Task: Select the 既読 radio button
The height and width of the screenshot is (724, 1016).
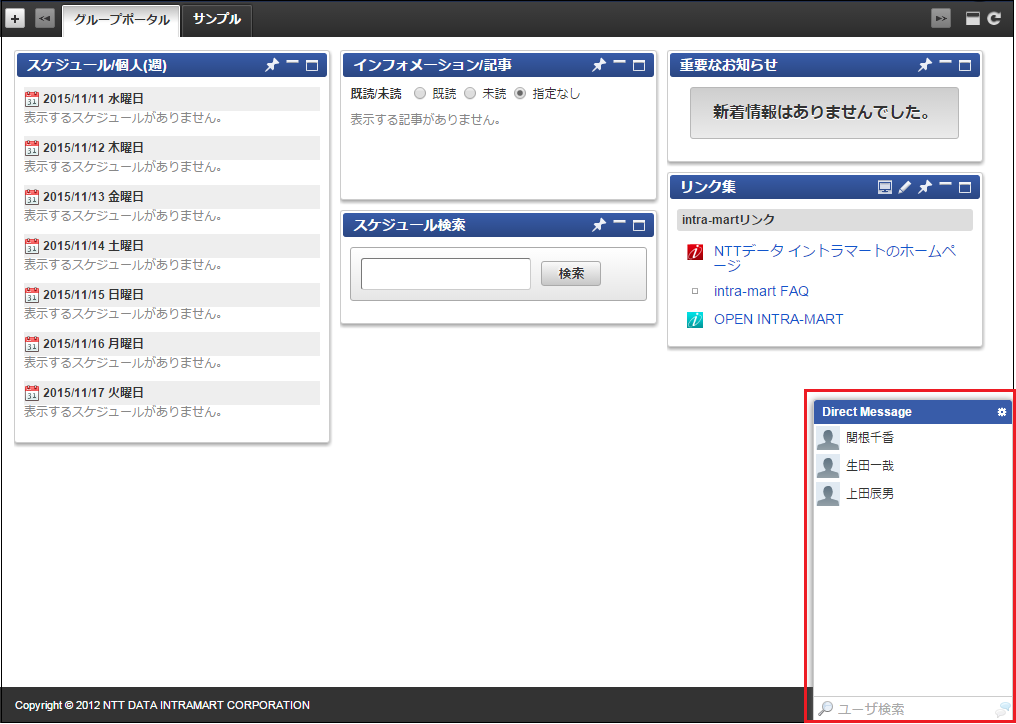Action: pos(419,93)
